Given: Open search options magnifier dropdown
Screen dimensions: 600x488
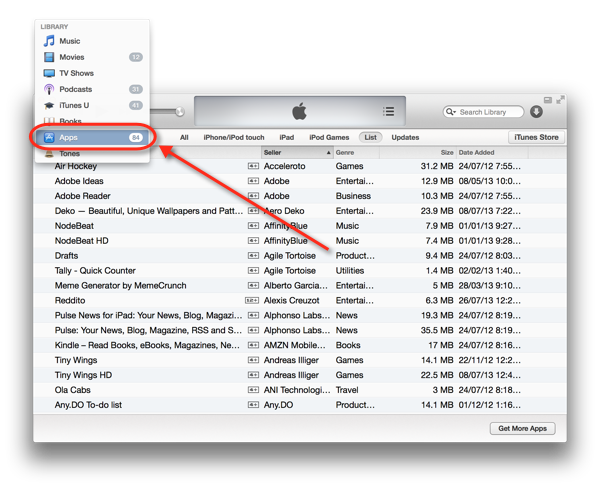Looking at the screenshot, I should pos(452,112).
